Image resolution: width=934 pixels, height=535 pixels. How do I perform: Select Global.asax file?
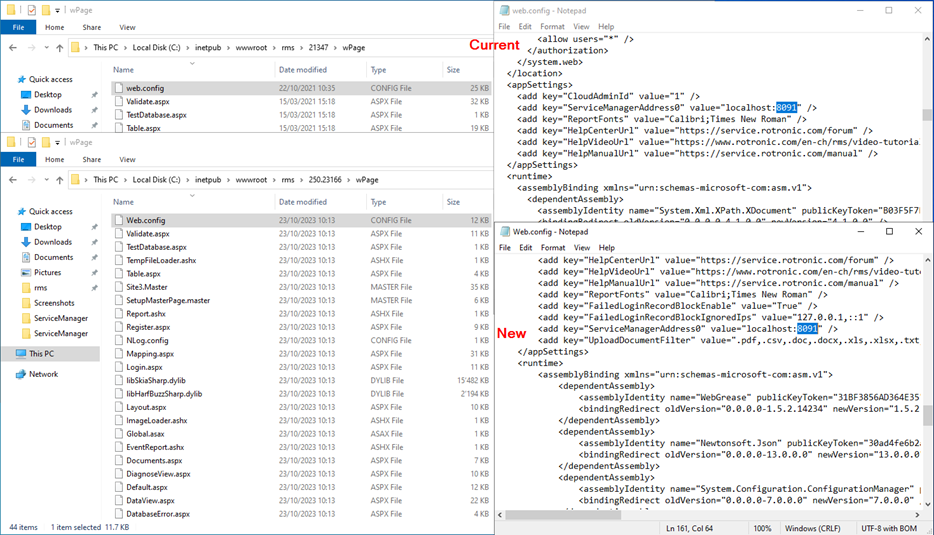301,434
